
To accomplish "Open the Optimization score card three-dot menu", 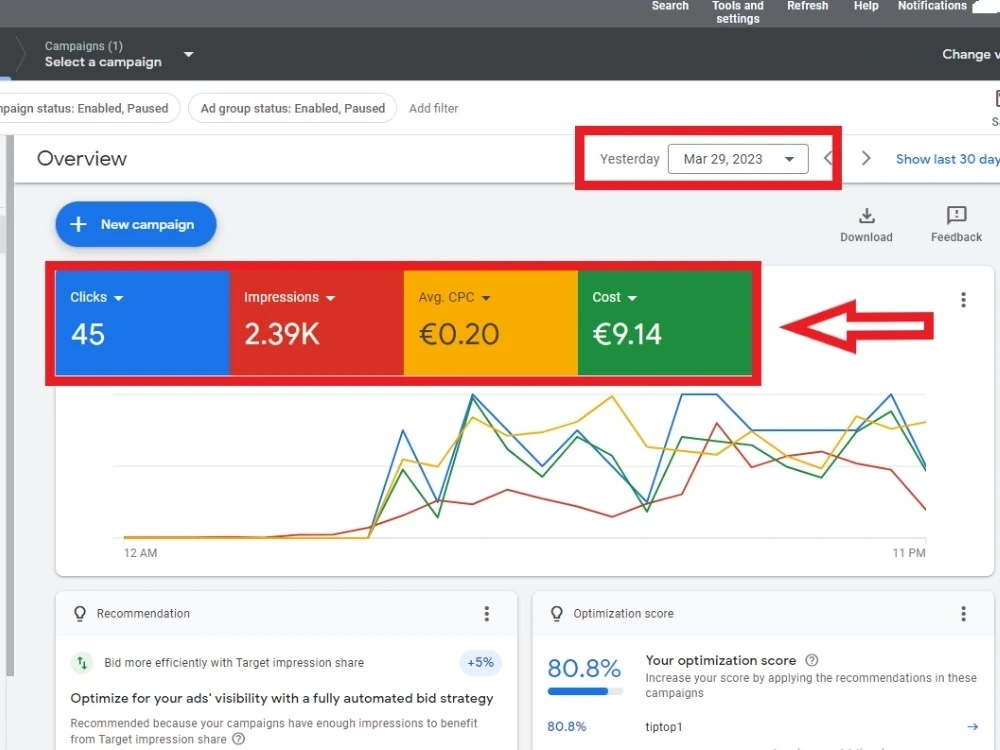I will tap(963, 614).
